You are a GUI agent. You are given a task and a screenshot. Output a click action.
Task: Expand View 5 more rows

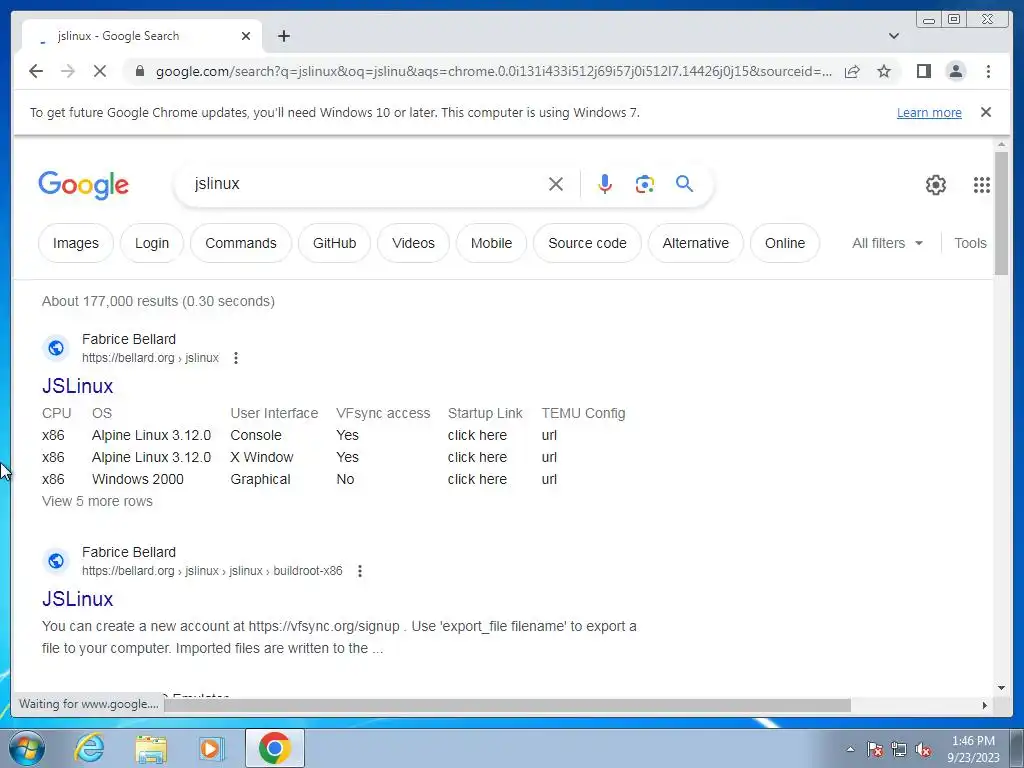(97, 501)
